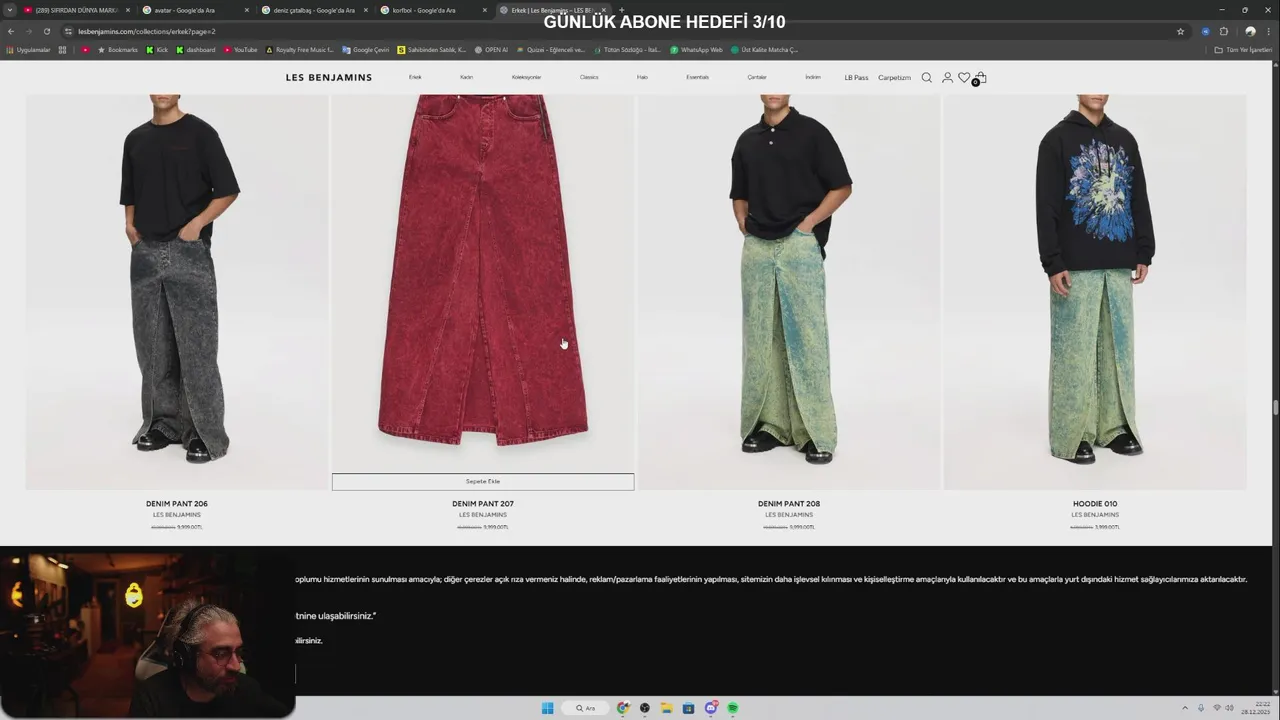Screen dimensions: 1280x720
Task: Click the Kadın menu item
Action: click(x=466, y=77)
